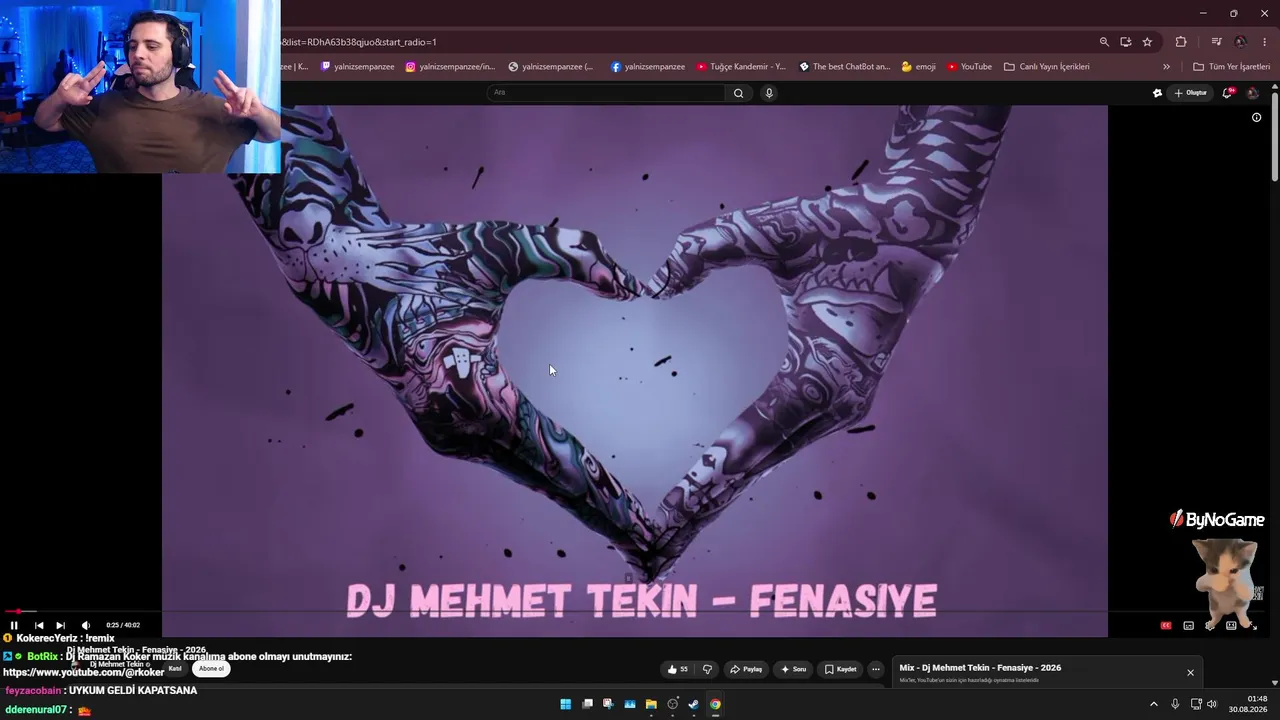Open Steam from taskbar
The image size is (1280, 720).
click(x=694, y=704)
